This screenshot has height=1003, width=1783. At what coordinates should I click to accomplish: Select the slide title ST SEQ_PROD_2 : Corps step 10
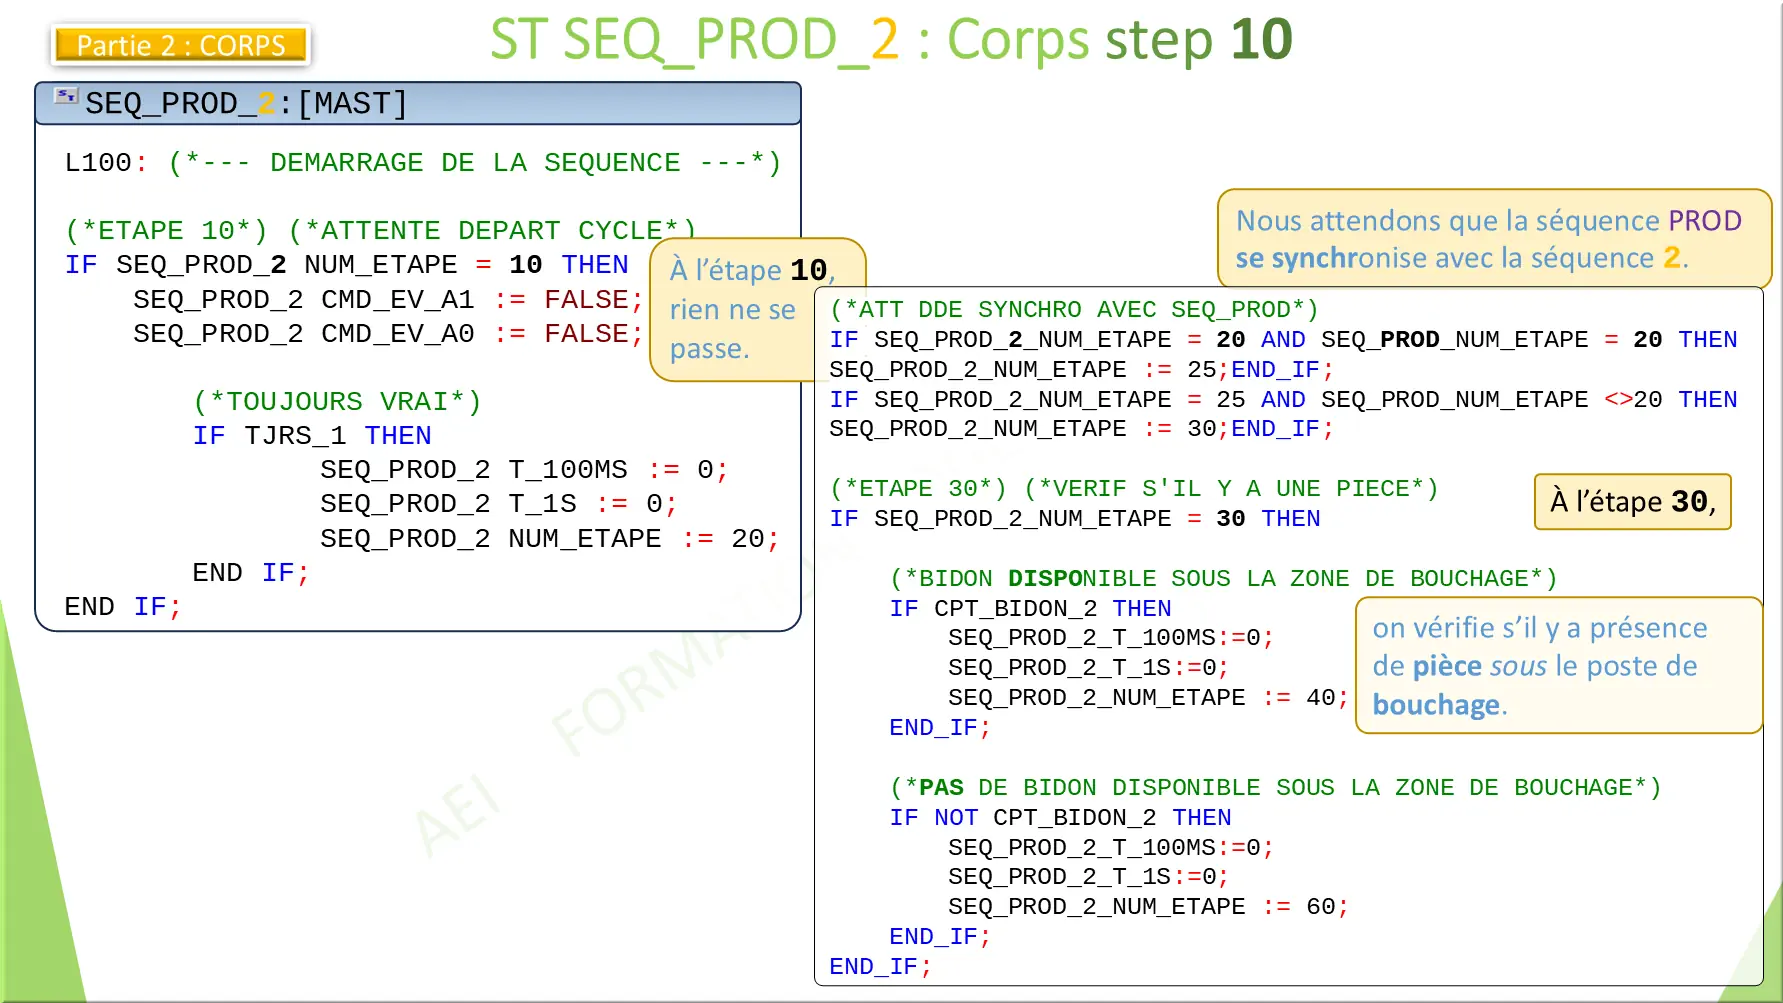tap(890, 40)
